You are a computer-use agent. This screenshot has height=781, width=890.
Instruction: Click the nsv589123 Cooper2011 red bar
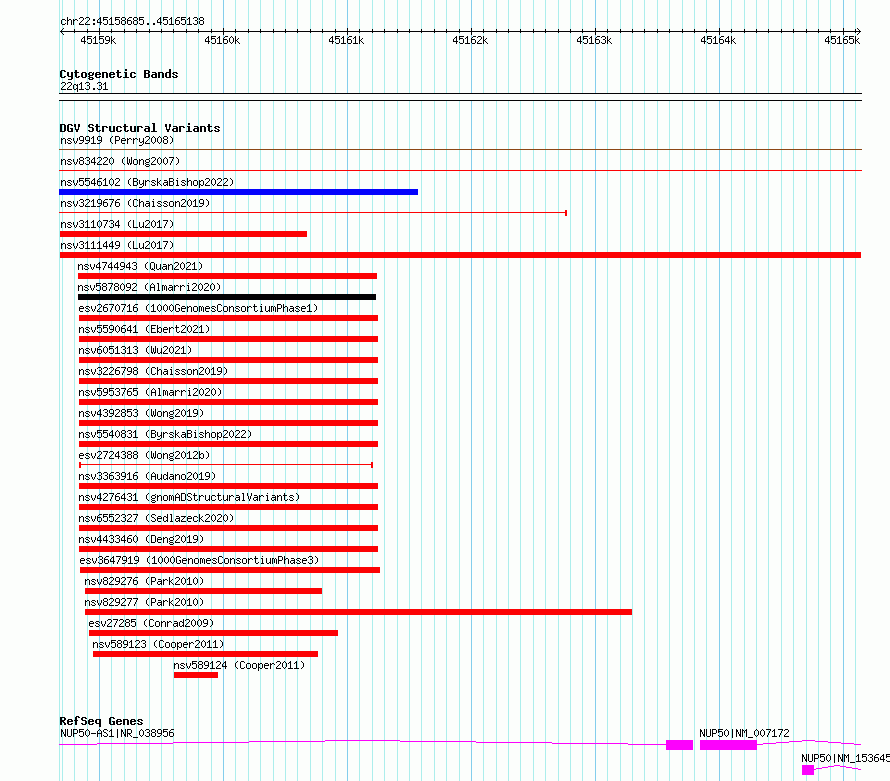[205, 654]
